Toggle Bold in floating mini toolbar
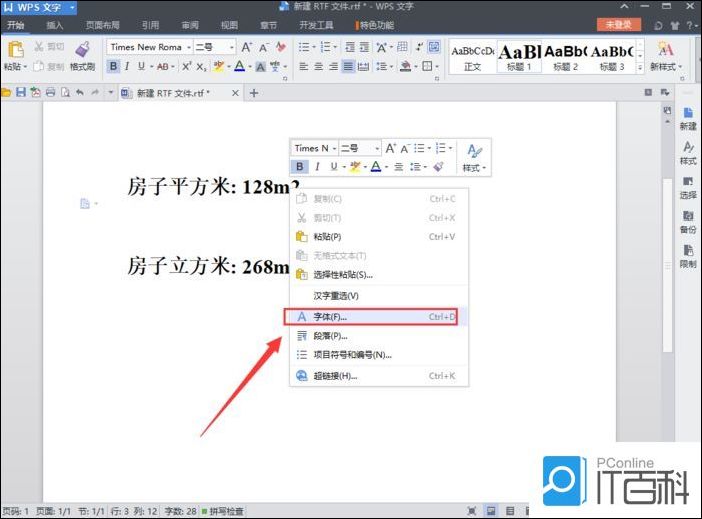Image resolution: width=702 pixels, height=519 pixels. point(300,167)
